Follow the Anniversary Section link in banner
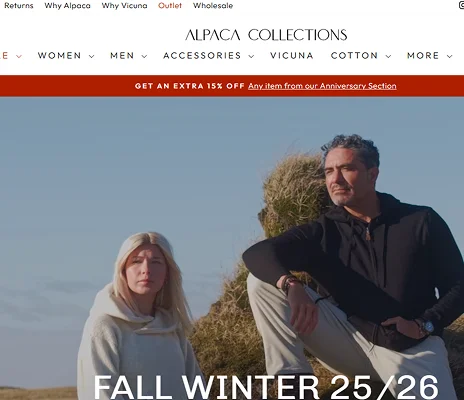 coord(322,86)
